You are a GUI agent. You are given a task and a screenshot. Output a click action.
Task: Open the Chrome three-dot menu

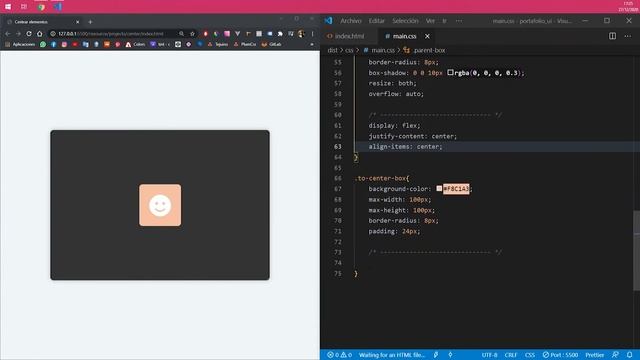pos(313,34)
